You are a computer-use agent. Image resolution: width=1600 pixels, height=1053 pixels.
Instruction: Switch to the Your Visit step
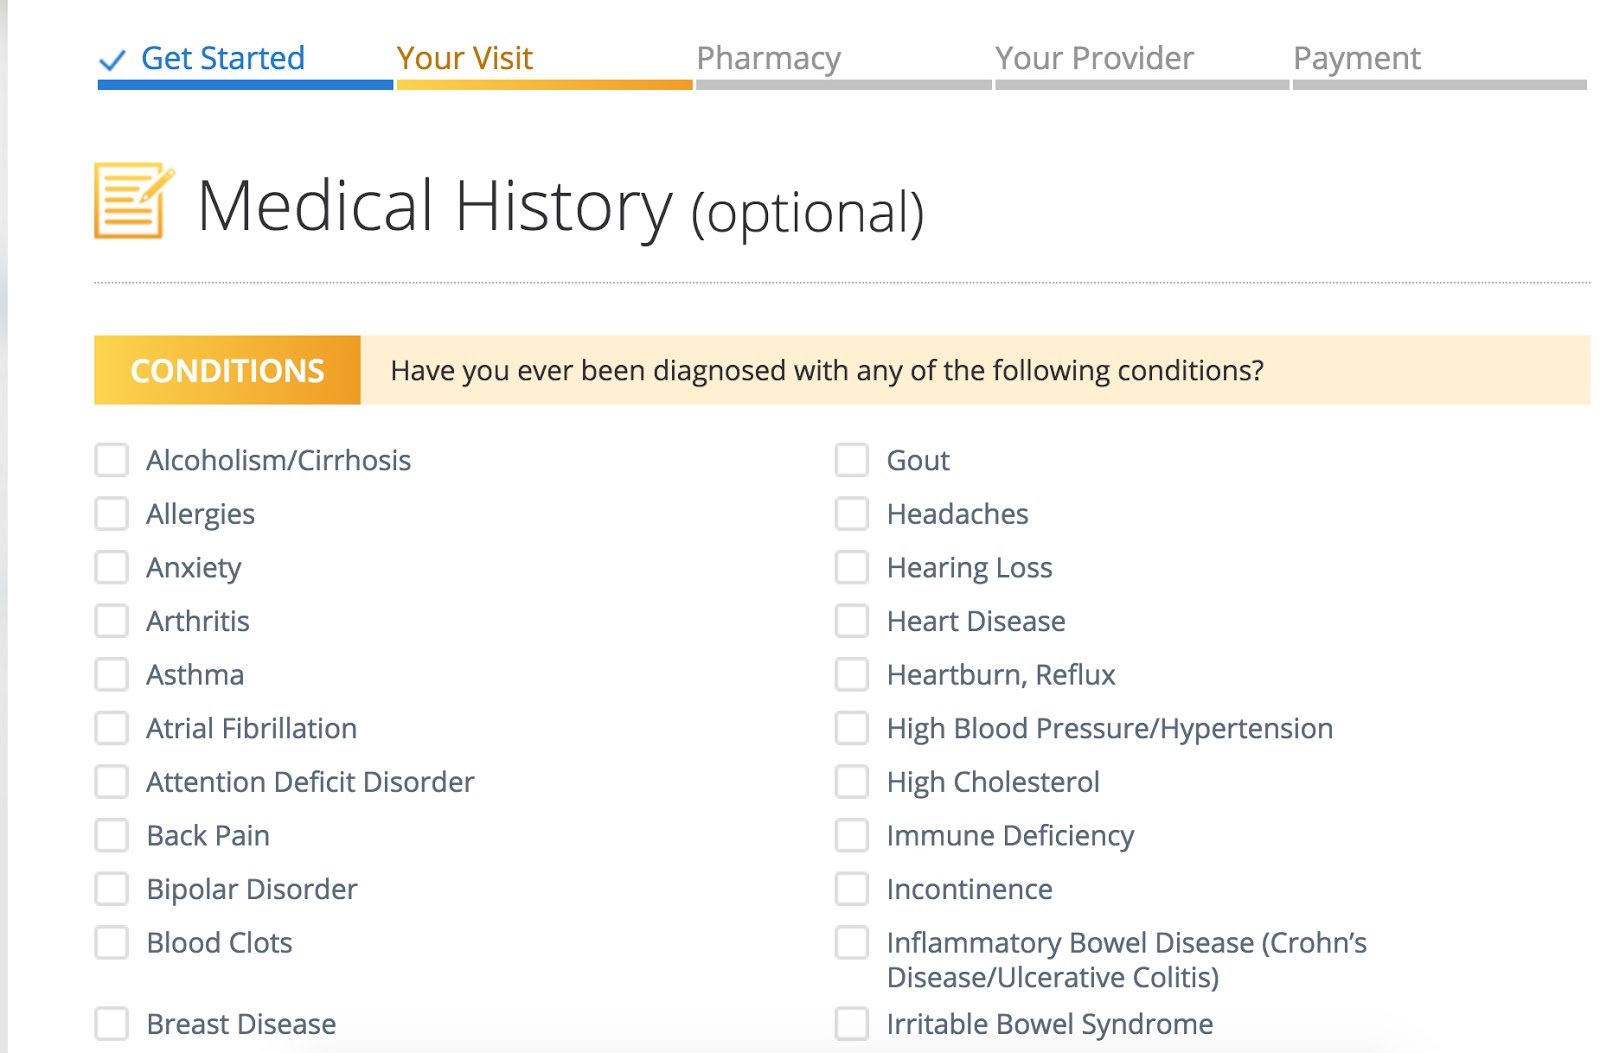tap(465, 59)
